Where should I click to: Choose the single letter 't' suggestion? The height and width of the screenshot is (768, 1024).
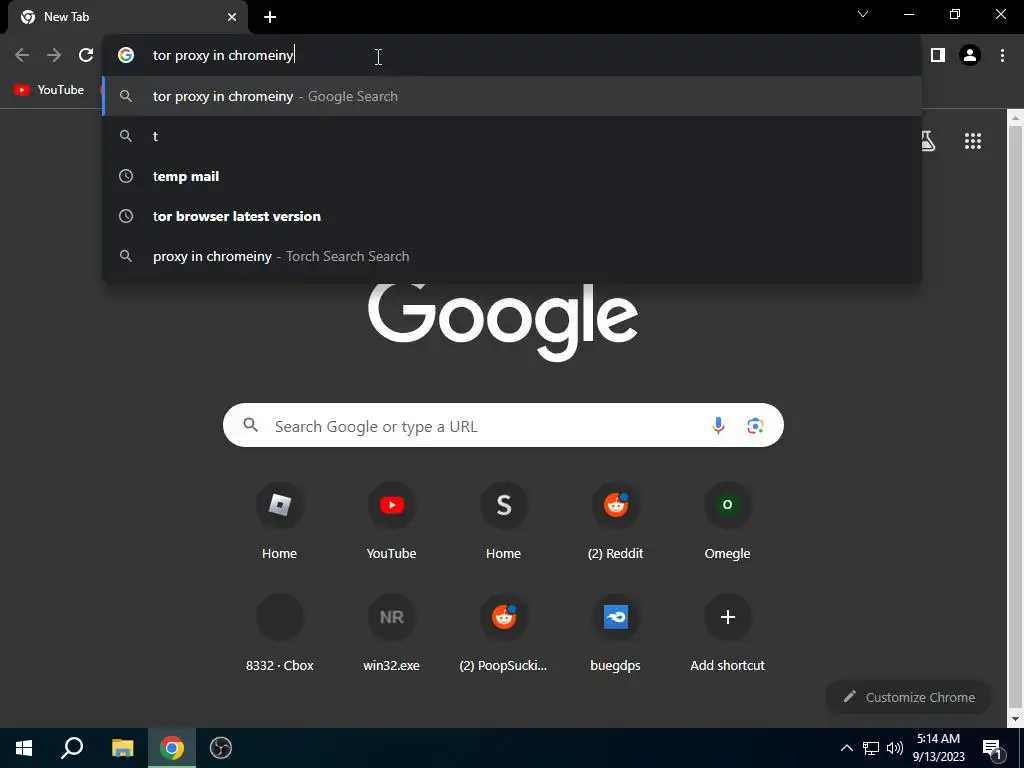(512, 136)
